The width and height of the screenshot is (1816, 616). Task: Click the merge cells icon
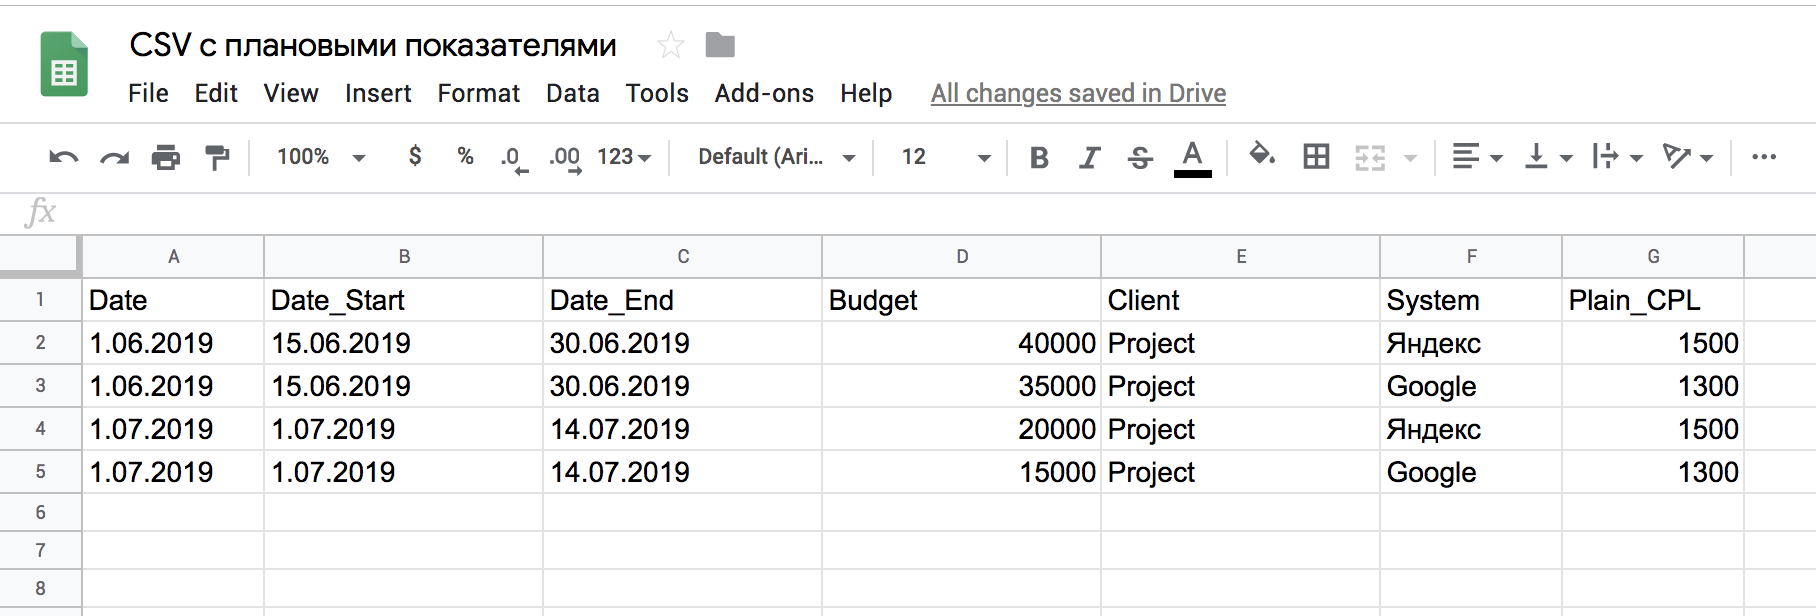click(x=1370, y=157)
